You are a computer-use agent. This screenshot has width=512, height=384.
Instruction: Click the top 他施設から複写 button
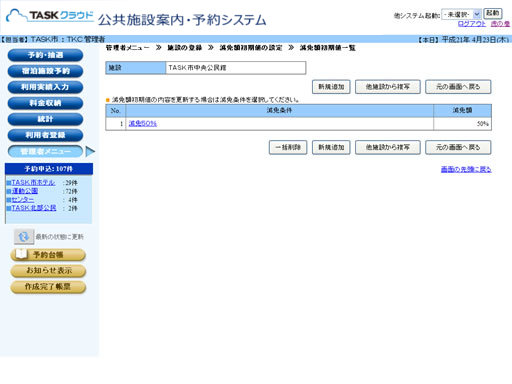pos(388,87)
